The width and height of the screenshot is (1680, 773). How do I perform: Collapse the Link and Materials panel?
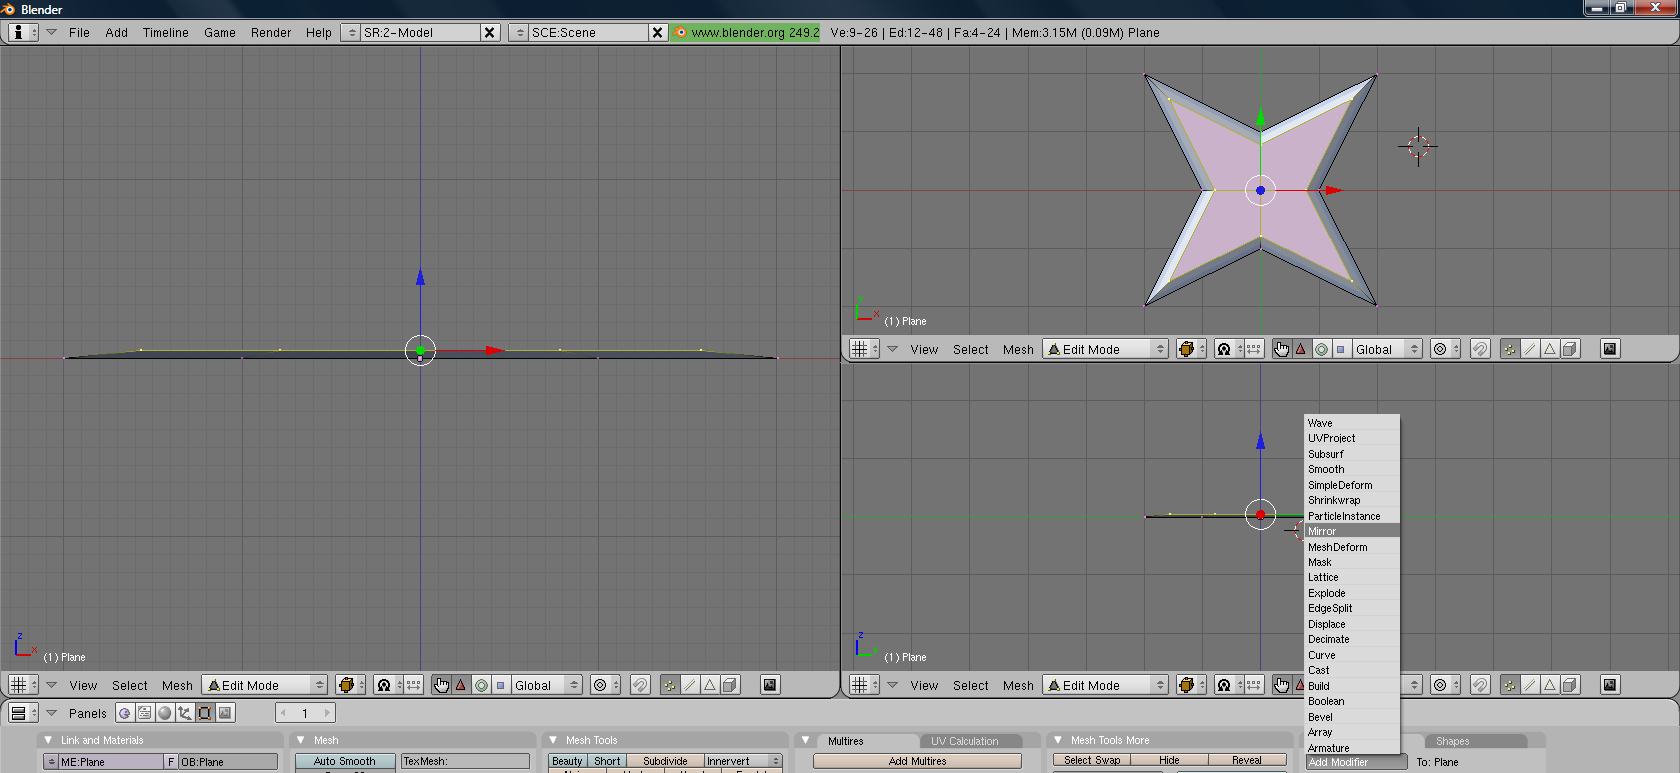click(48, 740)
